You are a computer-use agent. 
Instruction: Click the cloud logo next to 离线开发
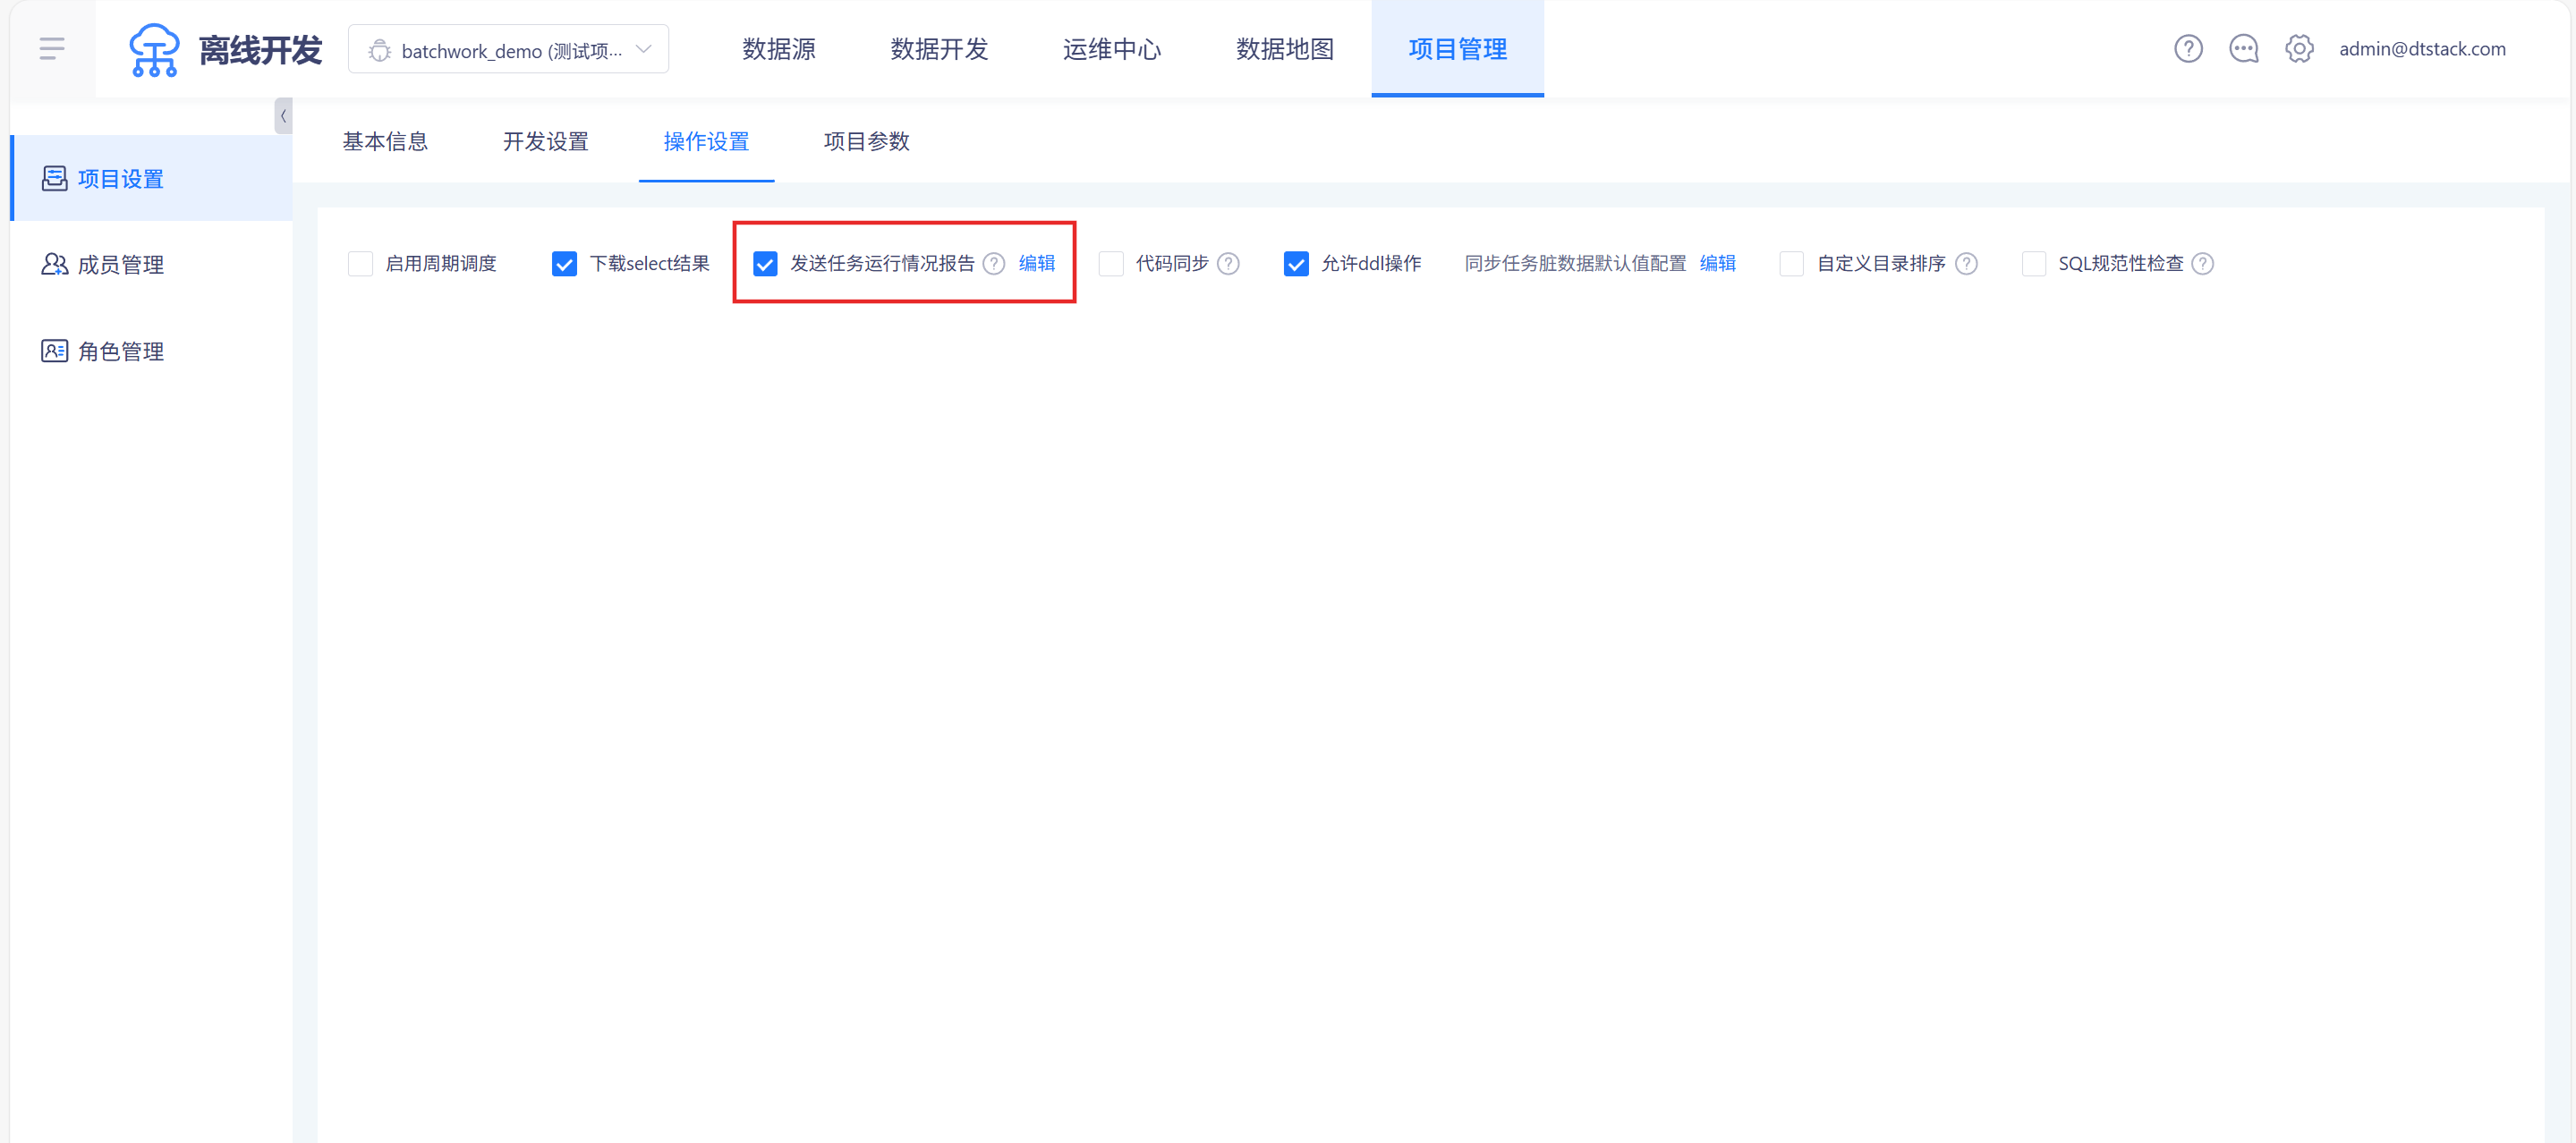click(154, 49)
